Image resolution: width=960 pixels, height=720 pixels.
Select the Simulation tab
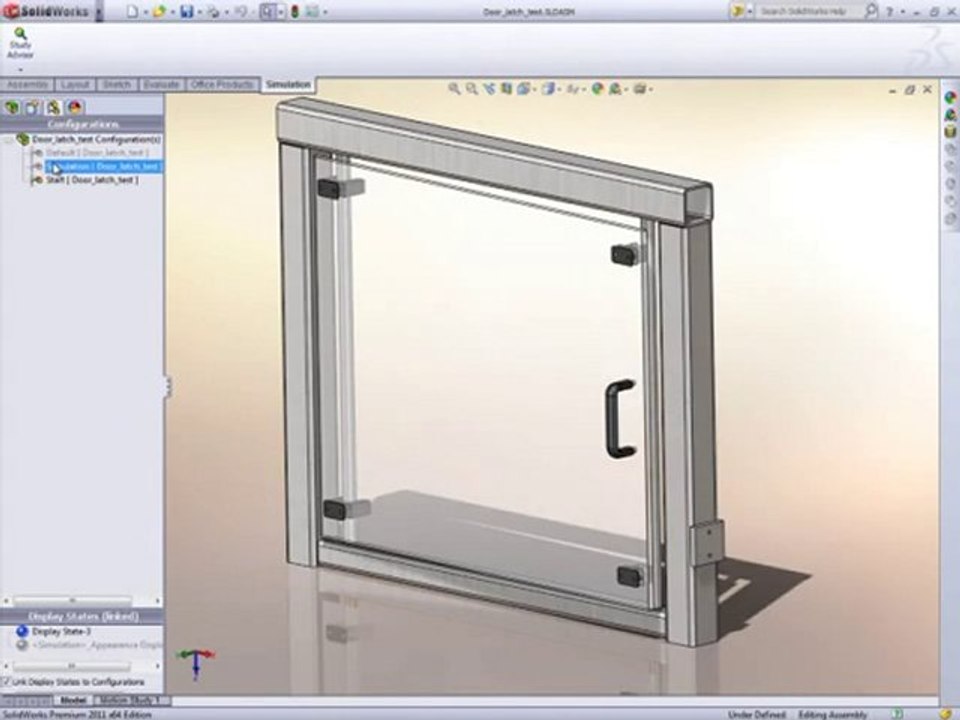coord(288,84)
